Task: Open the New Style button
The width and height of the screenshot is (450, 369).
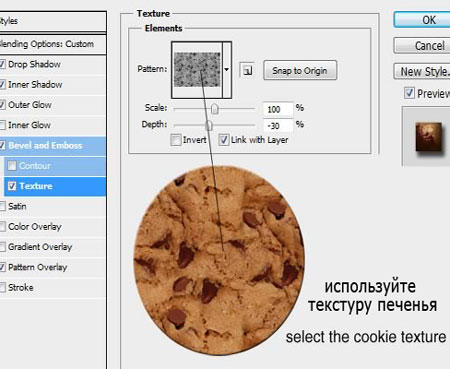Action: click(x=423, y=71)
